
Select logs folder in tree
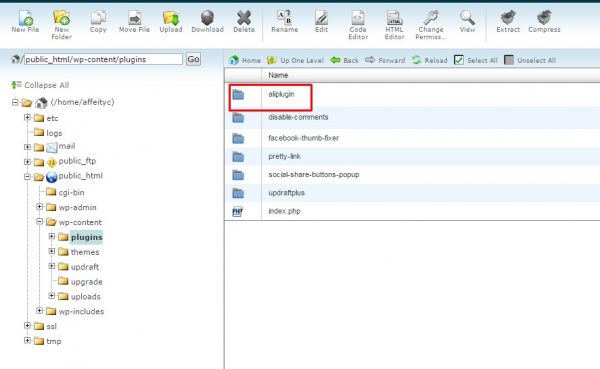(54, 133)
